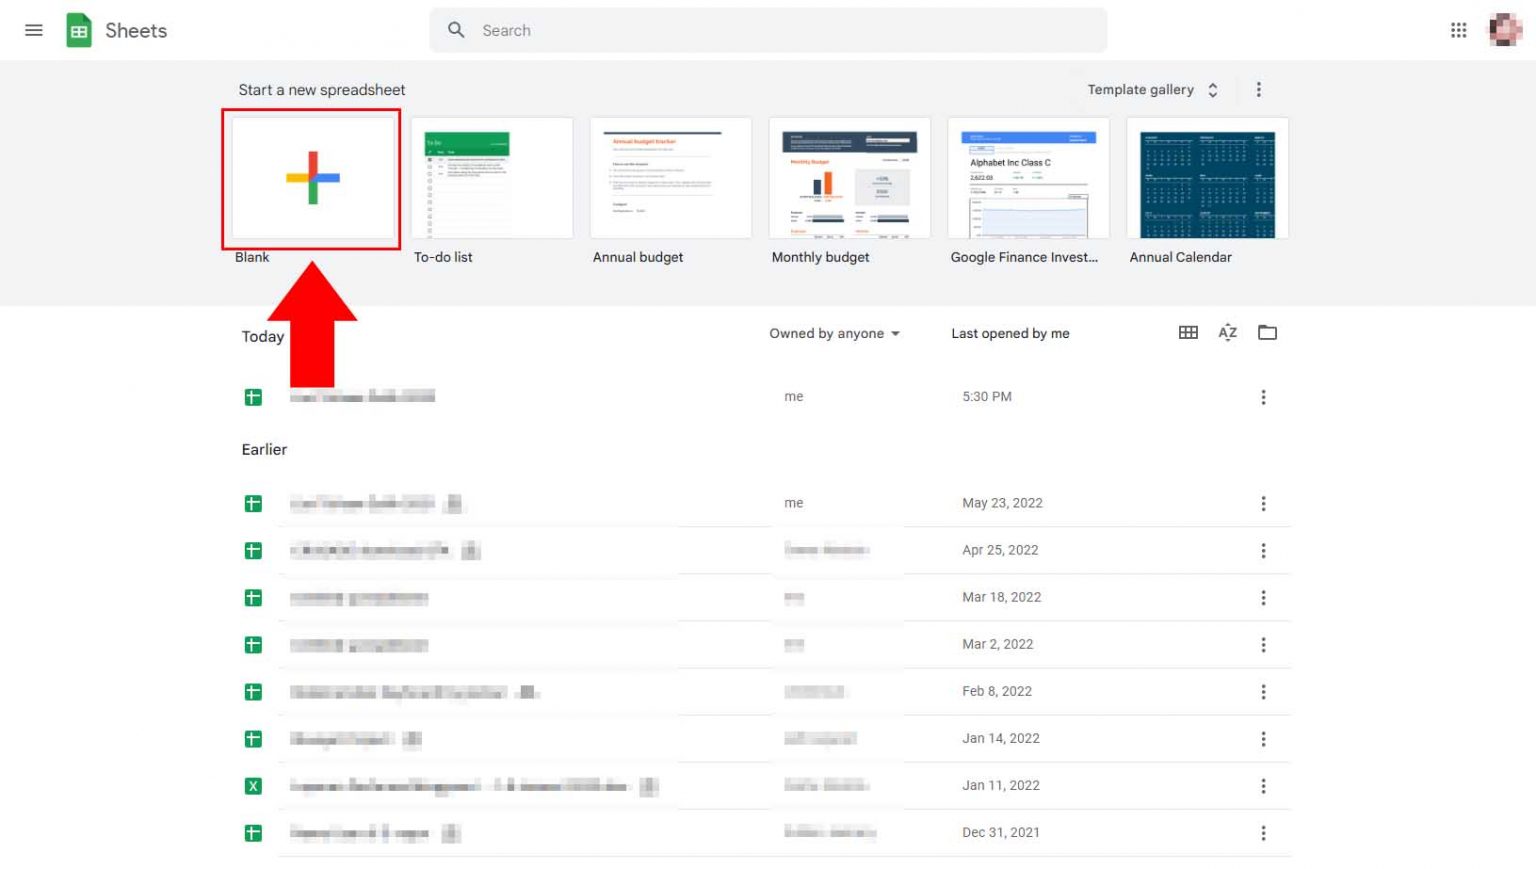Expand the Template gallery with its chevrons
1536x869 pixels.
(x=1212, y=89)
